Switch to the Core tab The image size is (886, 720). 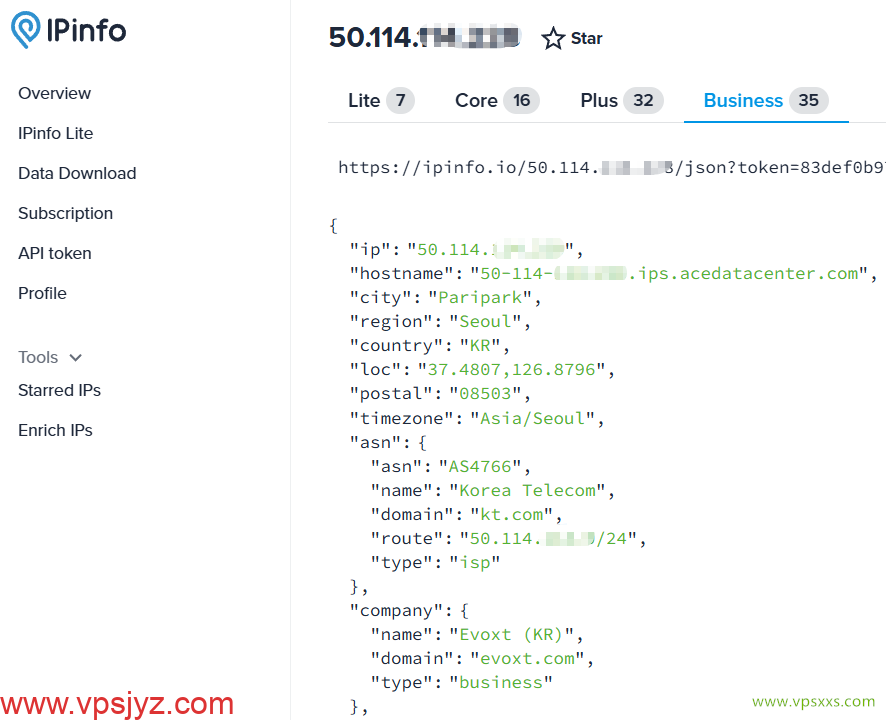click(x=497, y=101)
